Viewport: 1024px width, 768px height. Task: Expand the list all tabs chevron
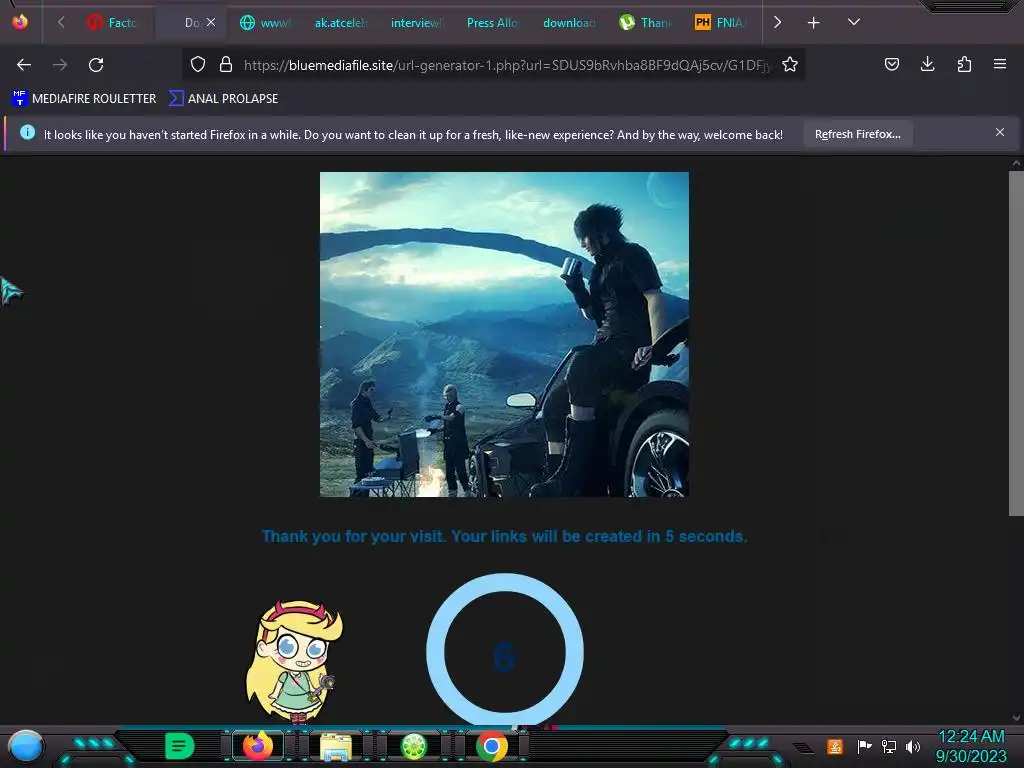854,22
